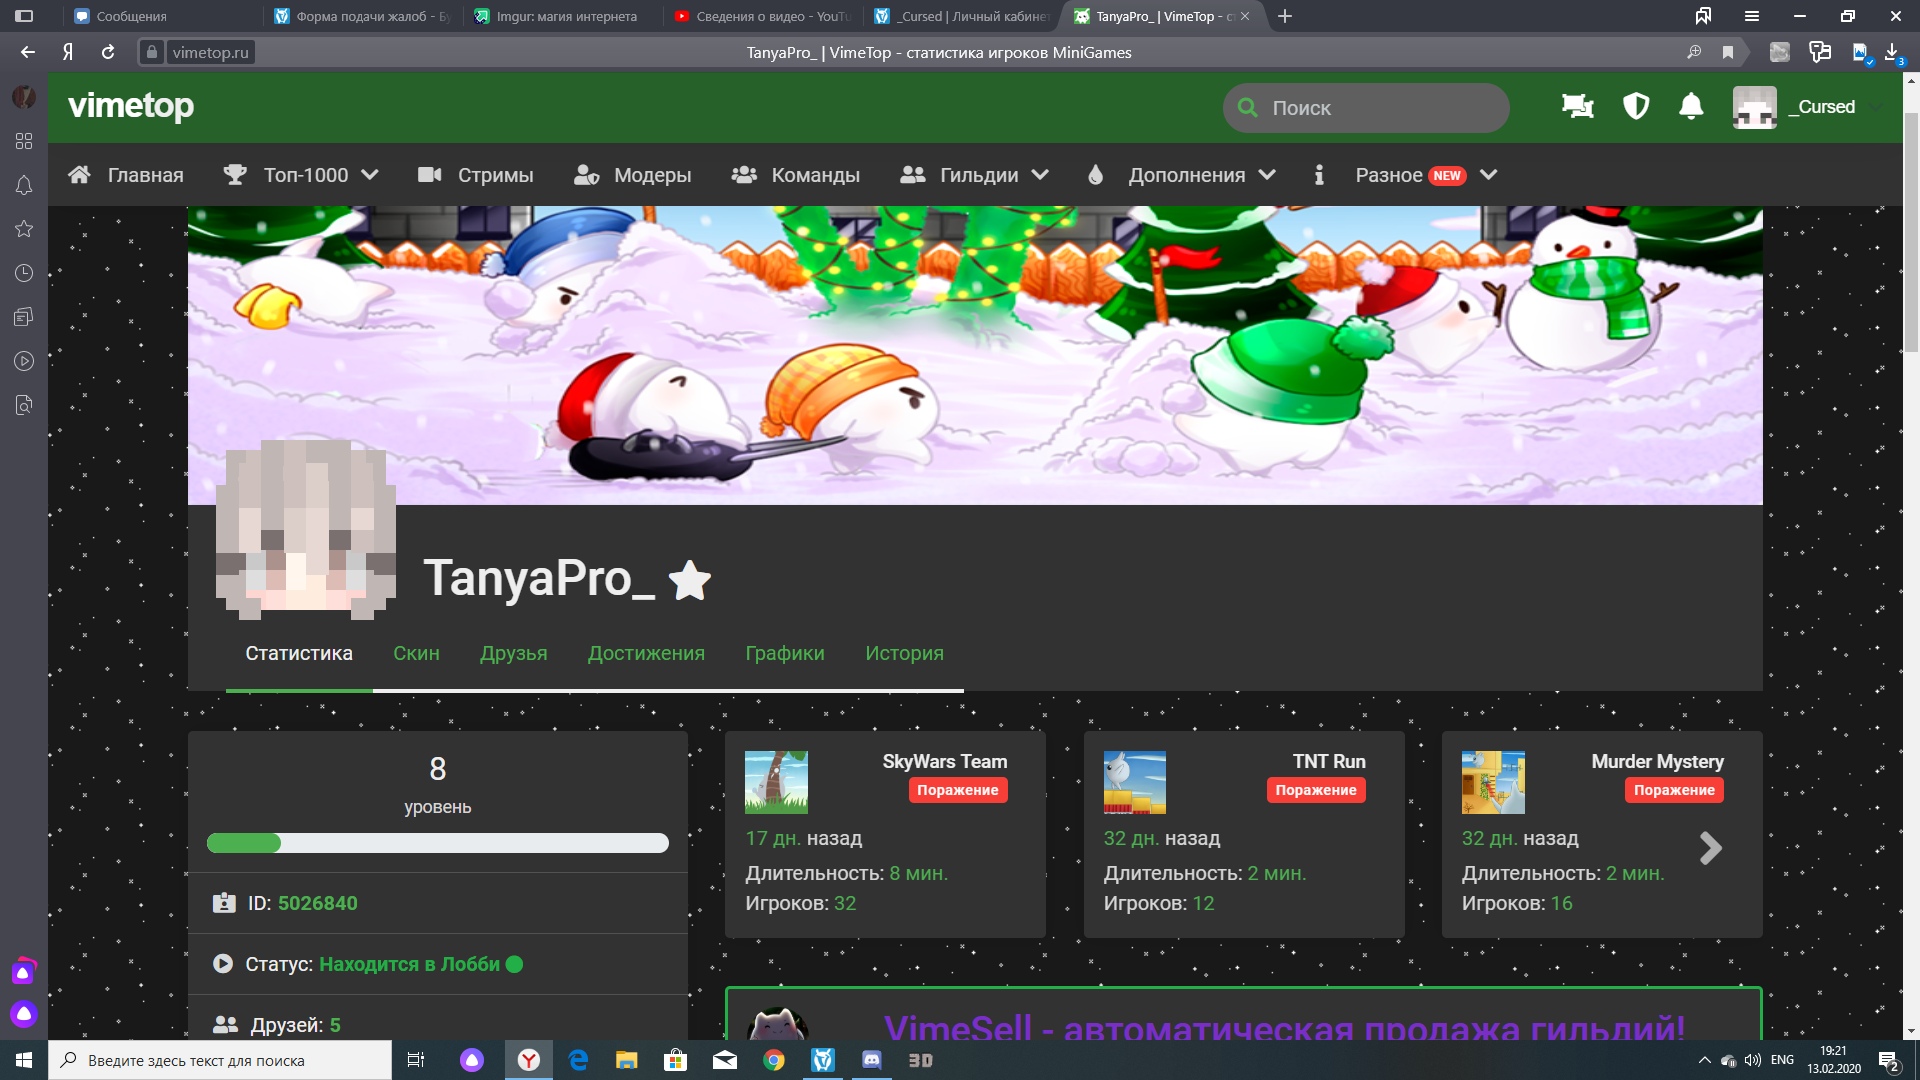Viewport: 1920px width, 1080px height.
Task: Open the SkyWars Team match card
Action: 885,834
